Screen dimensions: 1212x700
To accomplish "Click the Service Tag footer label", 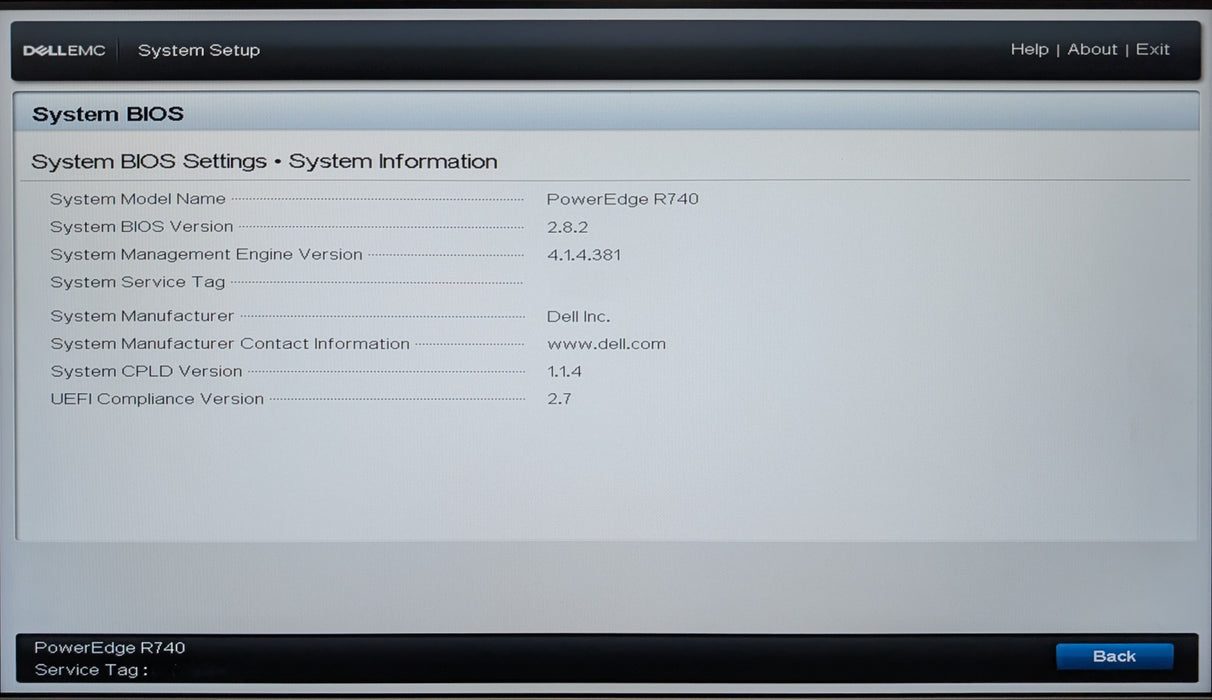I will 91,670.
